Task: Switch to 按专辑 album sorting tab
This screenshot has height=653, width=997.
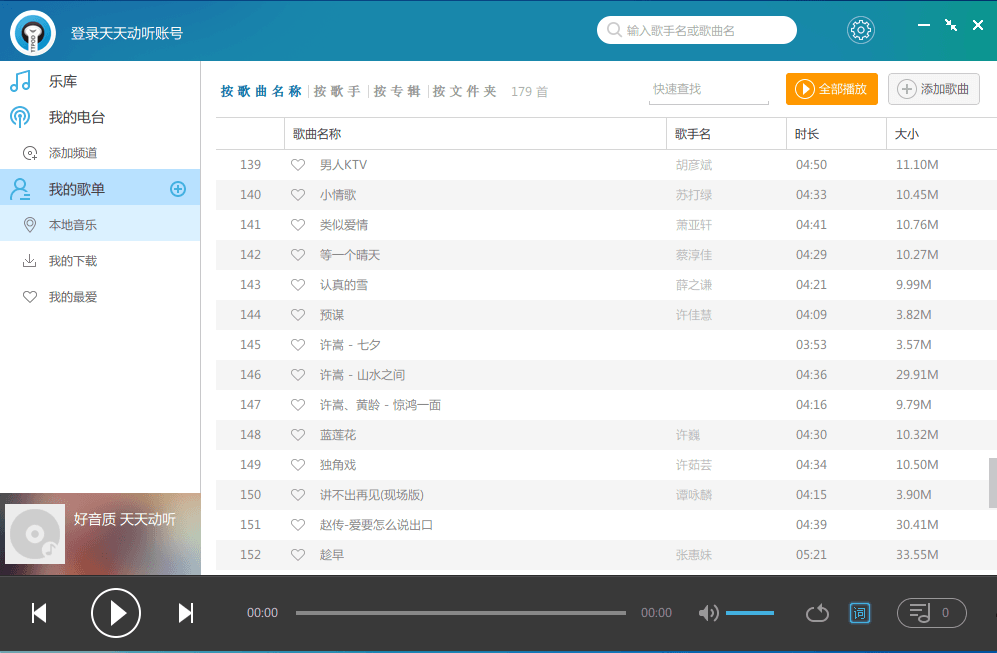Action: click(397, 91)
